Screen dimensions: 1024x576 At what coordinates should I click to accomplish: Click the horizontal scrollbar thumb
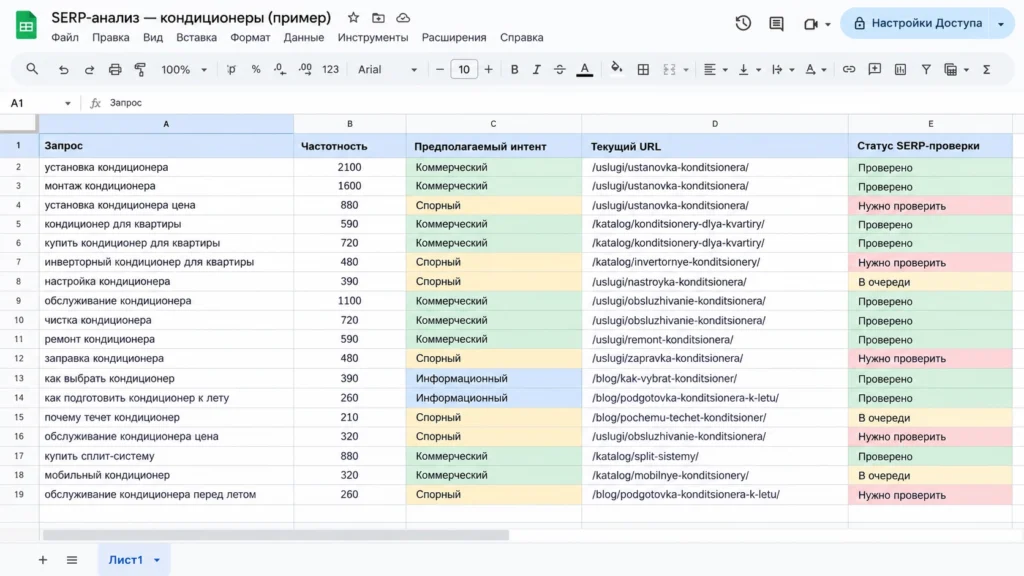[x=276, y=535]
